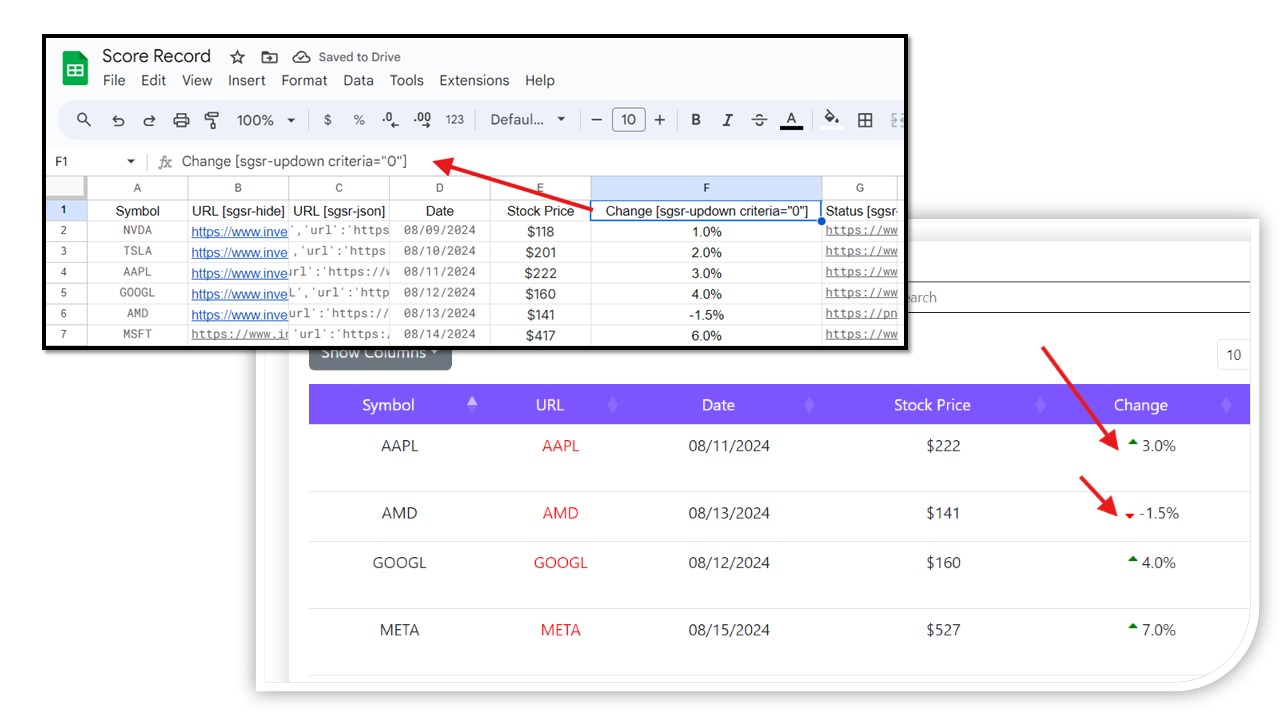Click the move to folder icon

269,57
